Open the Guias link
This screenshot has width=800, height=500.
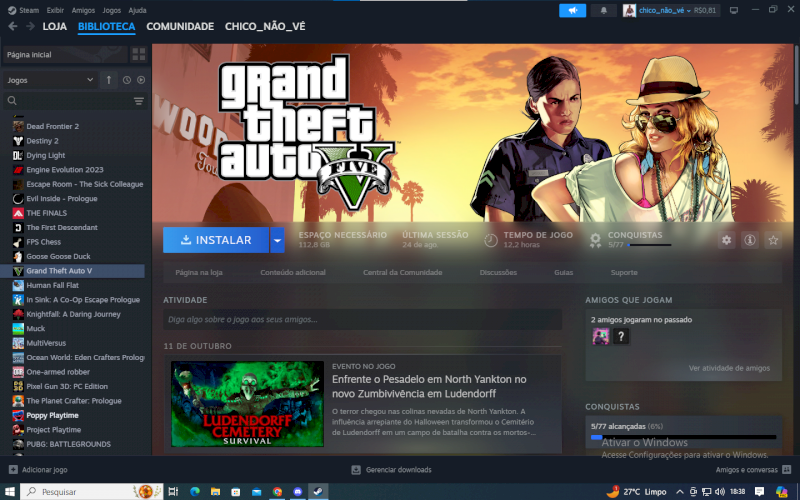coord(563,272)
